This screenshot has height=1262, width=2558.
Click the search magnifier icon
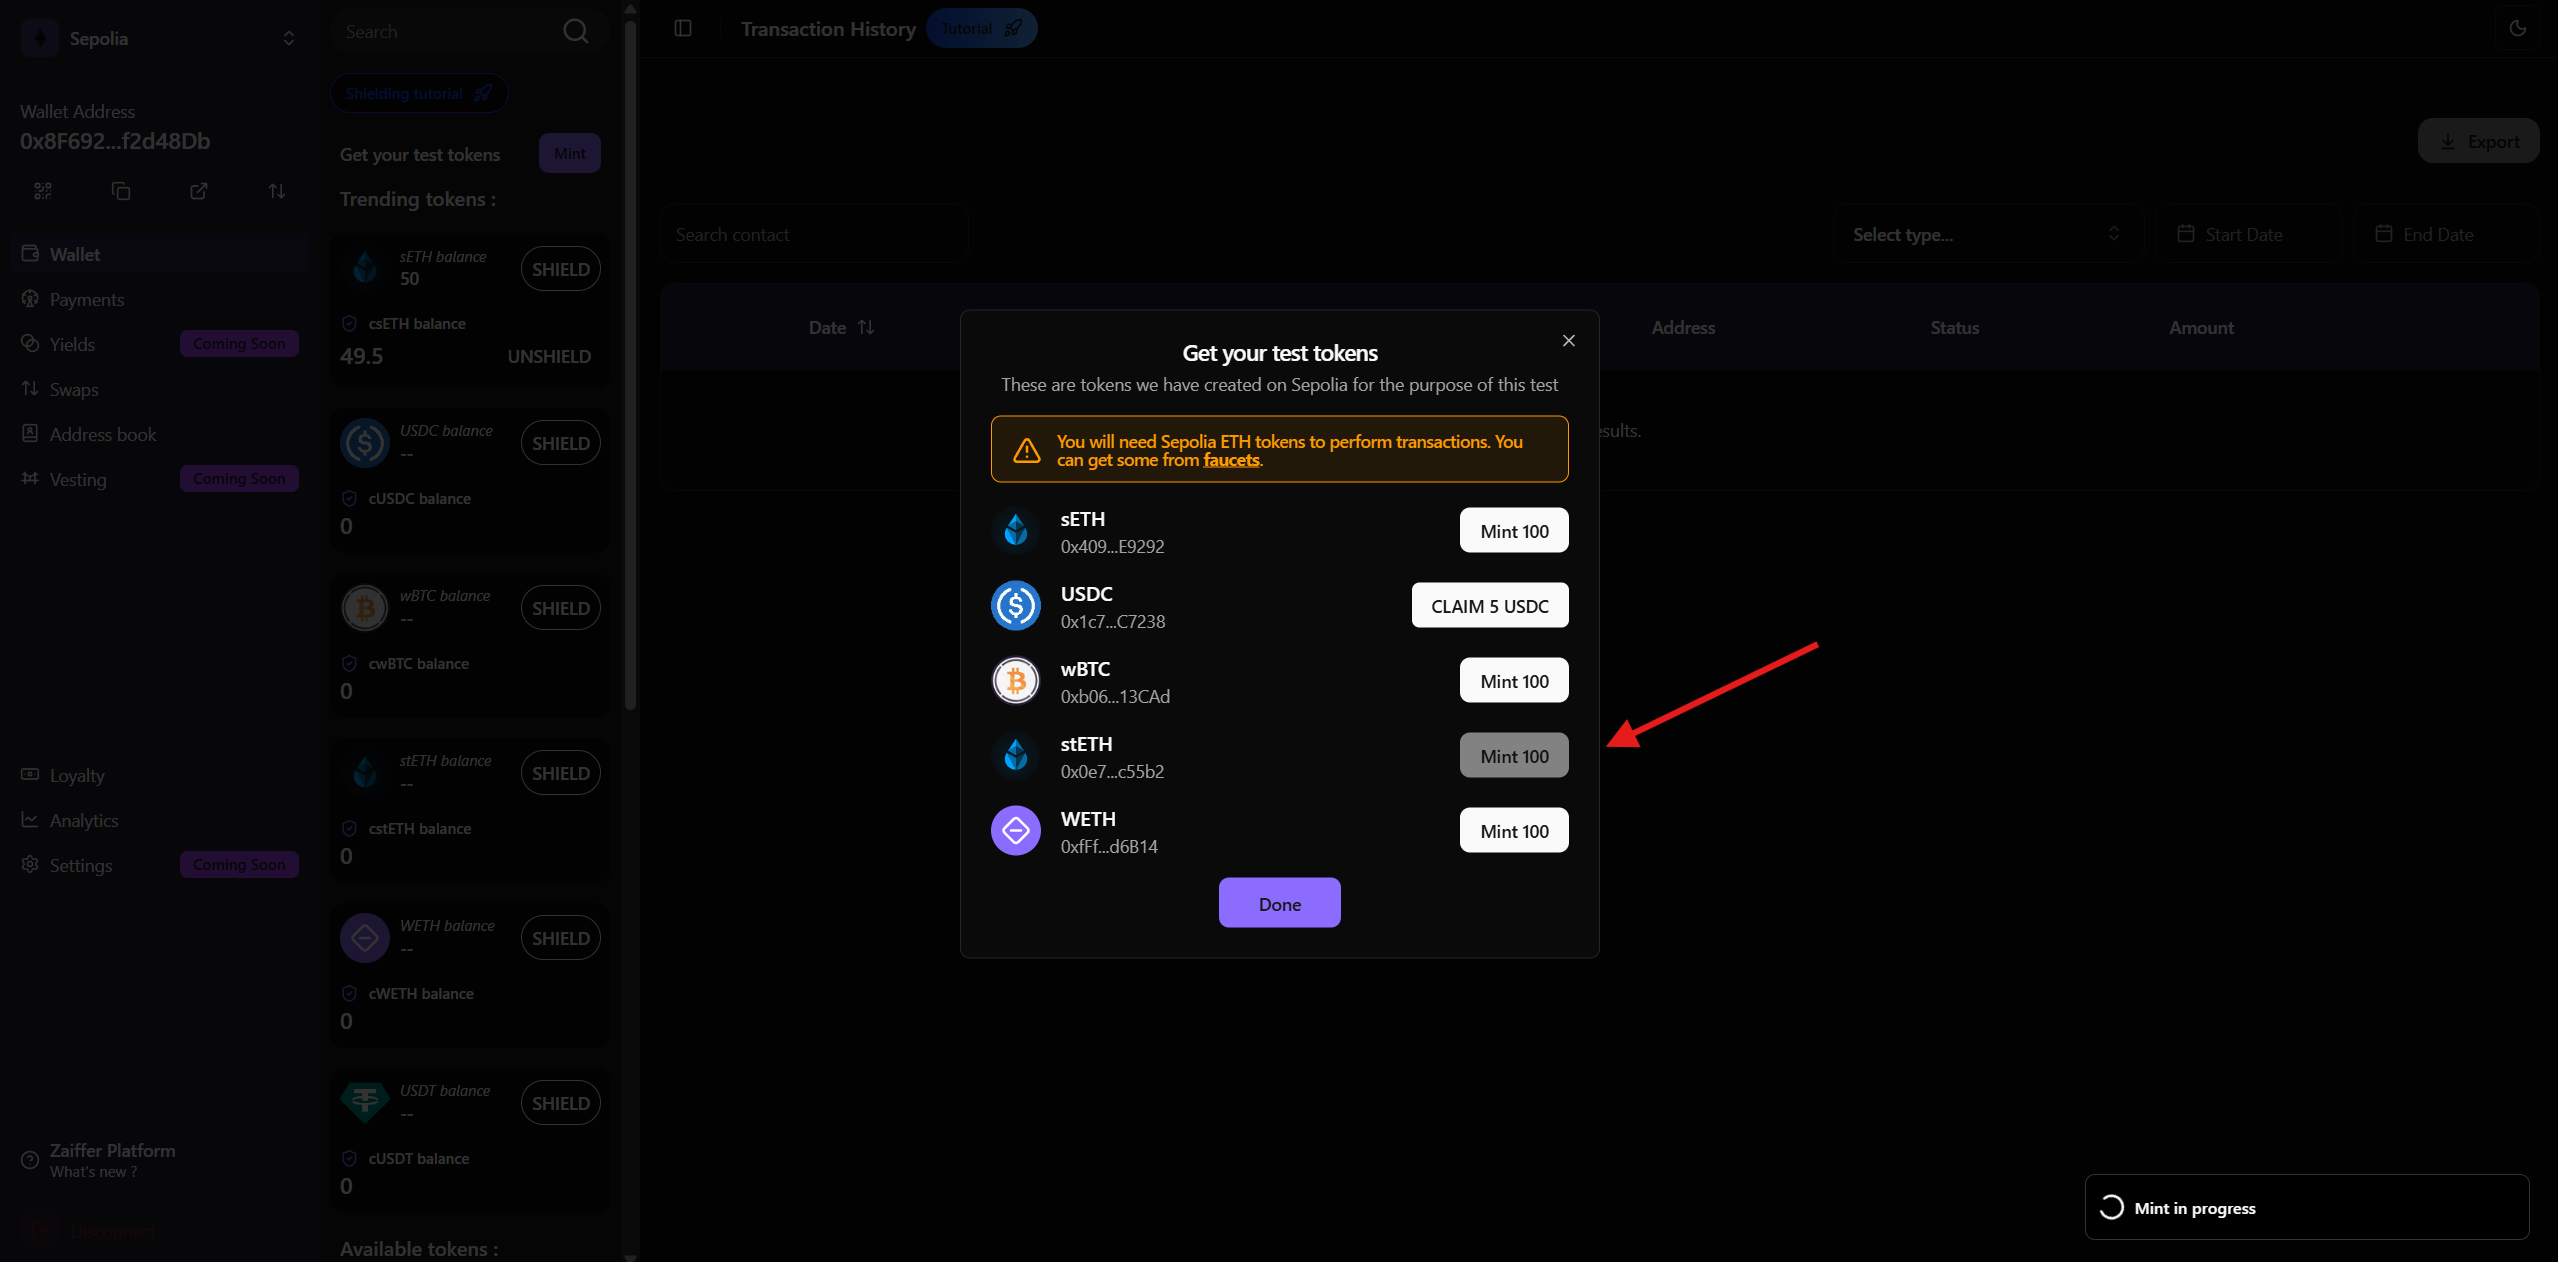(x=576, y=31)
